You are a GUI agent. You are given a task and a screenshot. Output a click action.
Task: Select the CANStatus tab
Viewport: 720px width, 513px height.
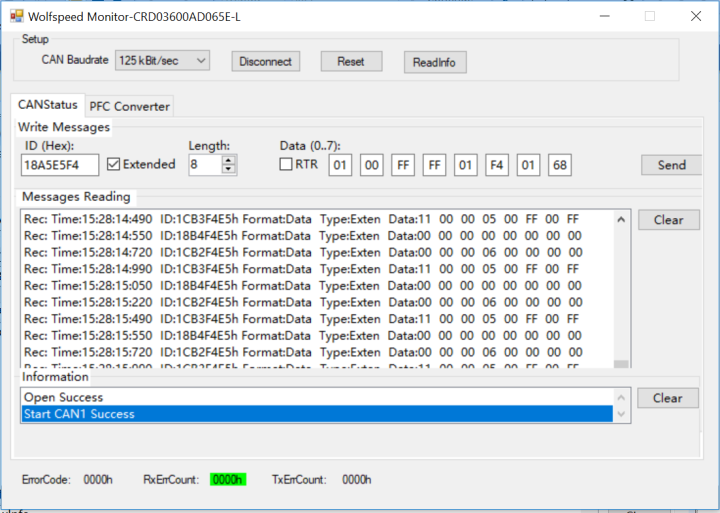tap(48, 105)
